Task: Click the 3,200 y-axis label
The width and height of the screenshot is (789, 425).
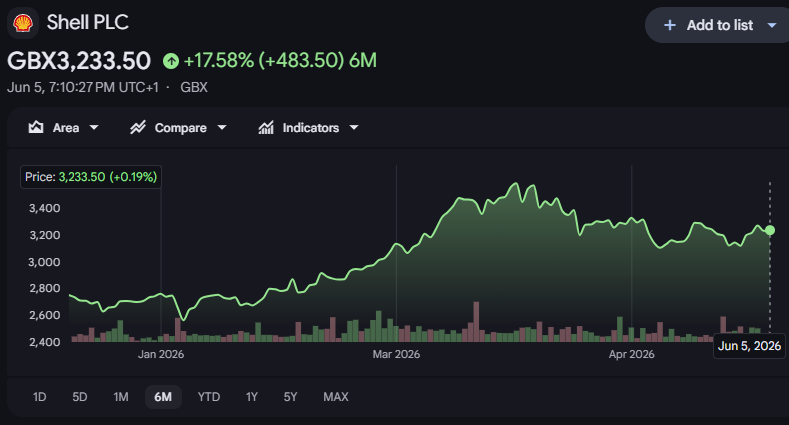Action: point(44,235)
